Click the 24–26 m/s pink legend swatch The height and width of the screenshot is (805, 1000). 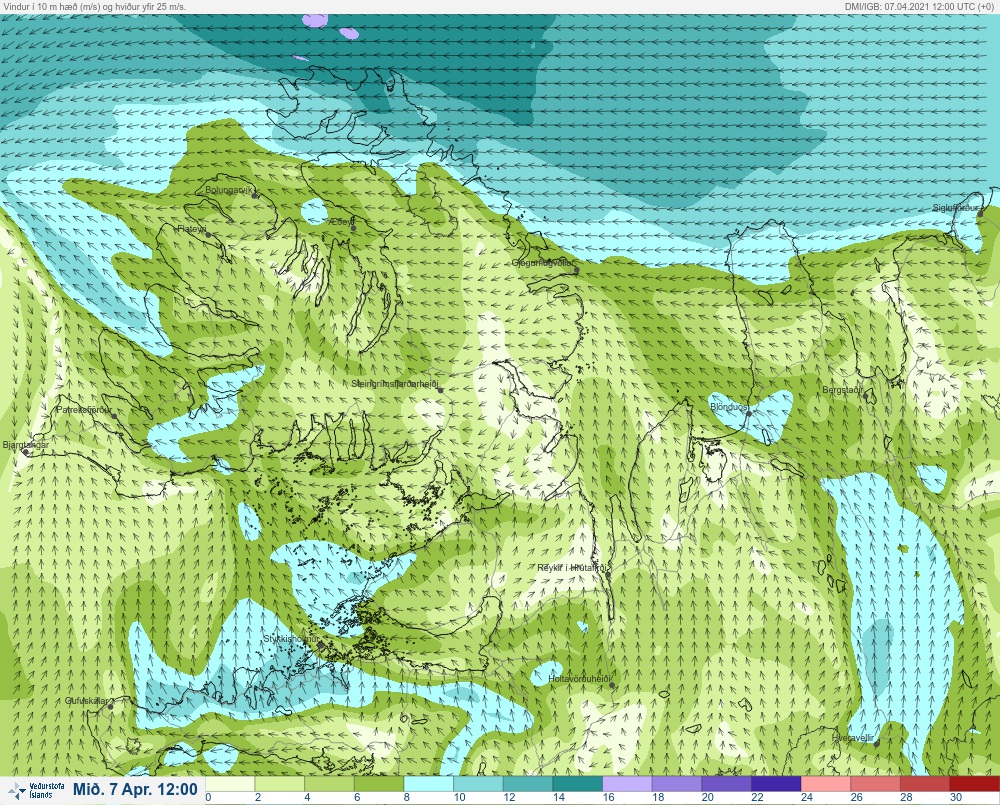click(827, 784)
